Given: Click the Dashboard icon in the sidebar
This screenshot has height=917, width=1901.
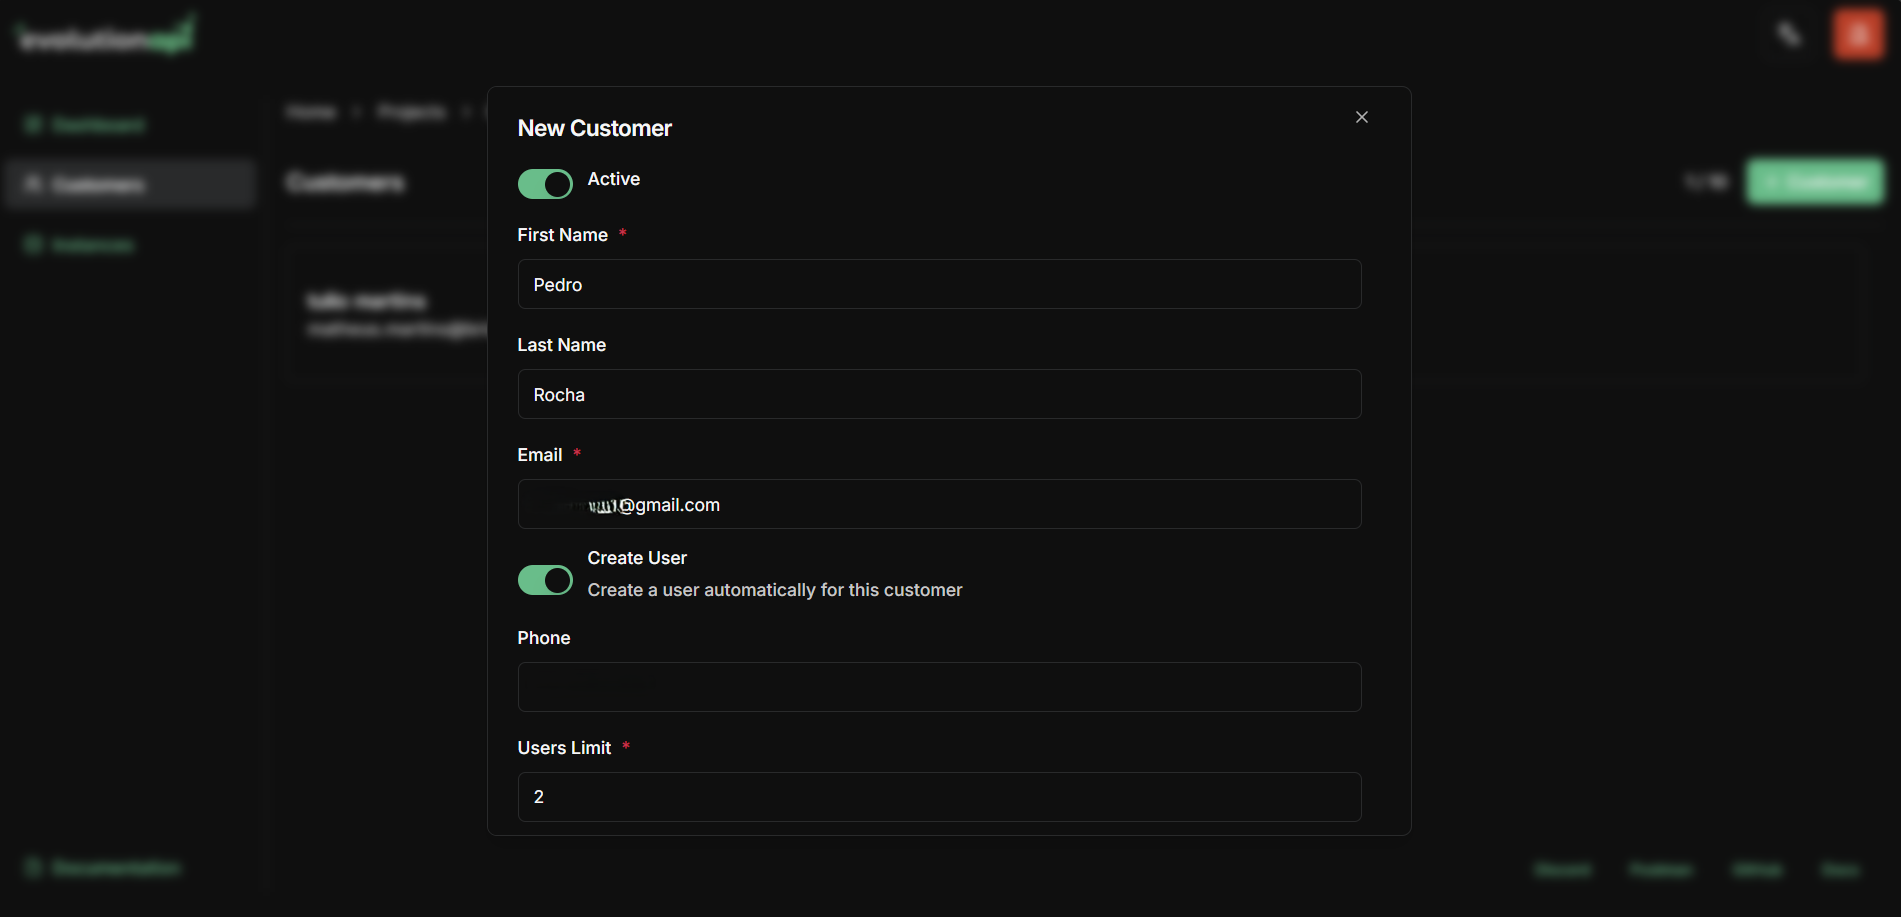Looking at the screenshot, I should point(34,124).
